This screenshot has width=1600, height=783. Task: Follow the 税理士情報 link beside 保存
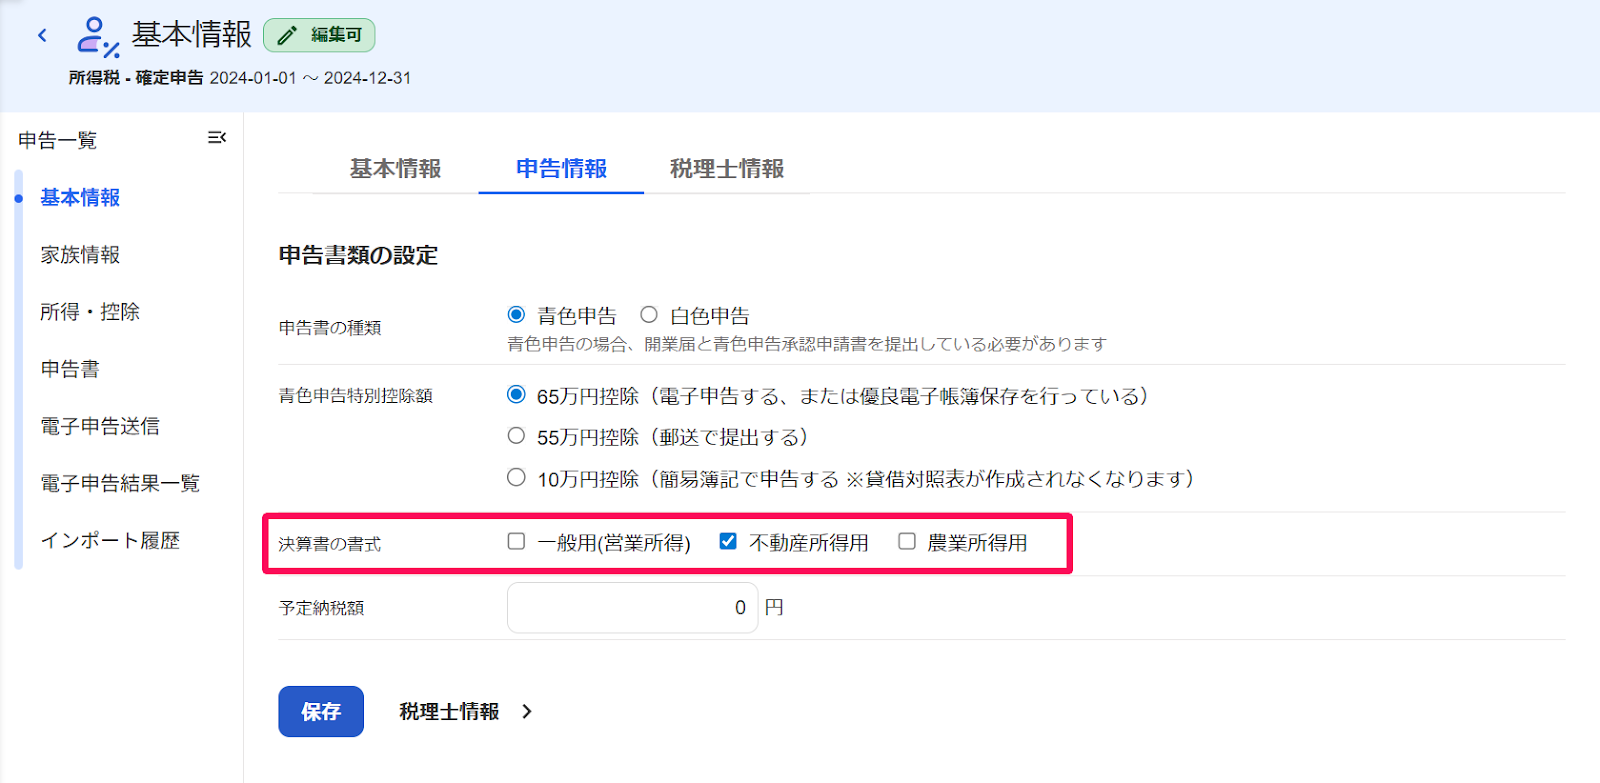449,711
